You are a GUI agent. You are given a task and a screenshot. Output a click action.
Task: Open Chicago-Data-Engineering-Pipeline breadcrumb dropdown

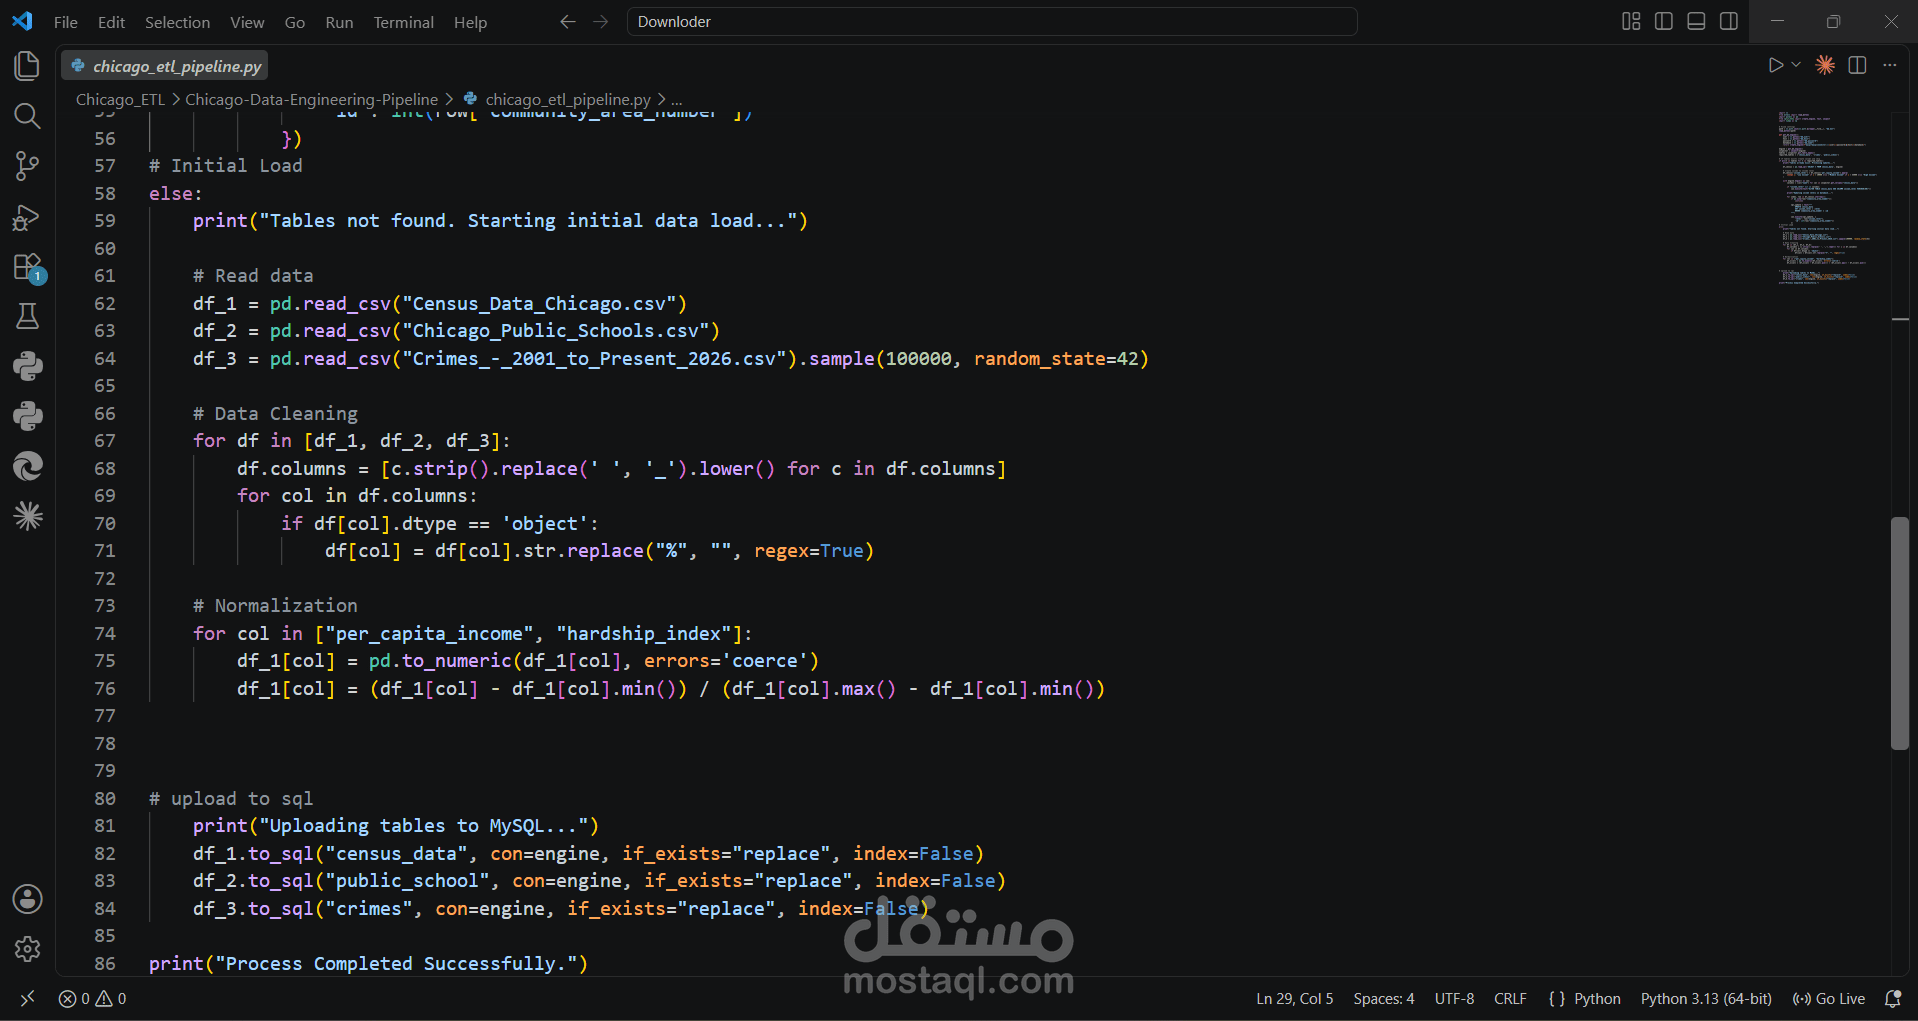[x=311, y=99]
